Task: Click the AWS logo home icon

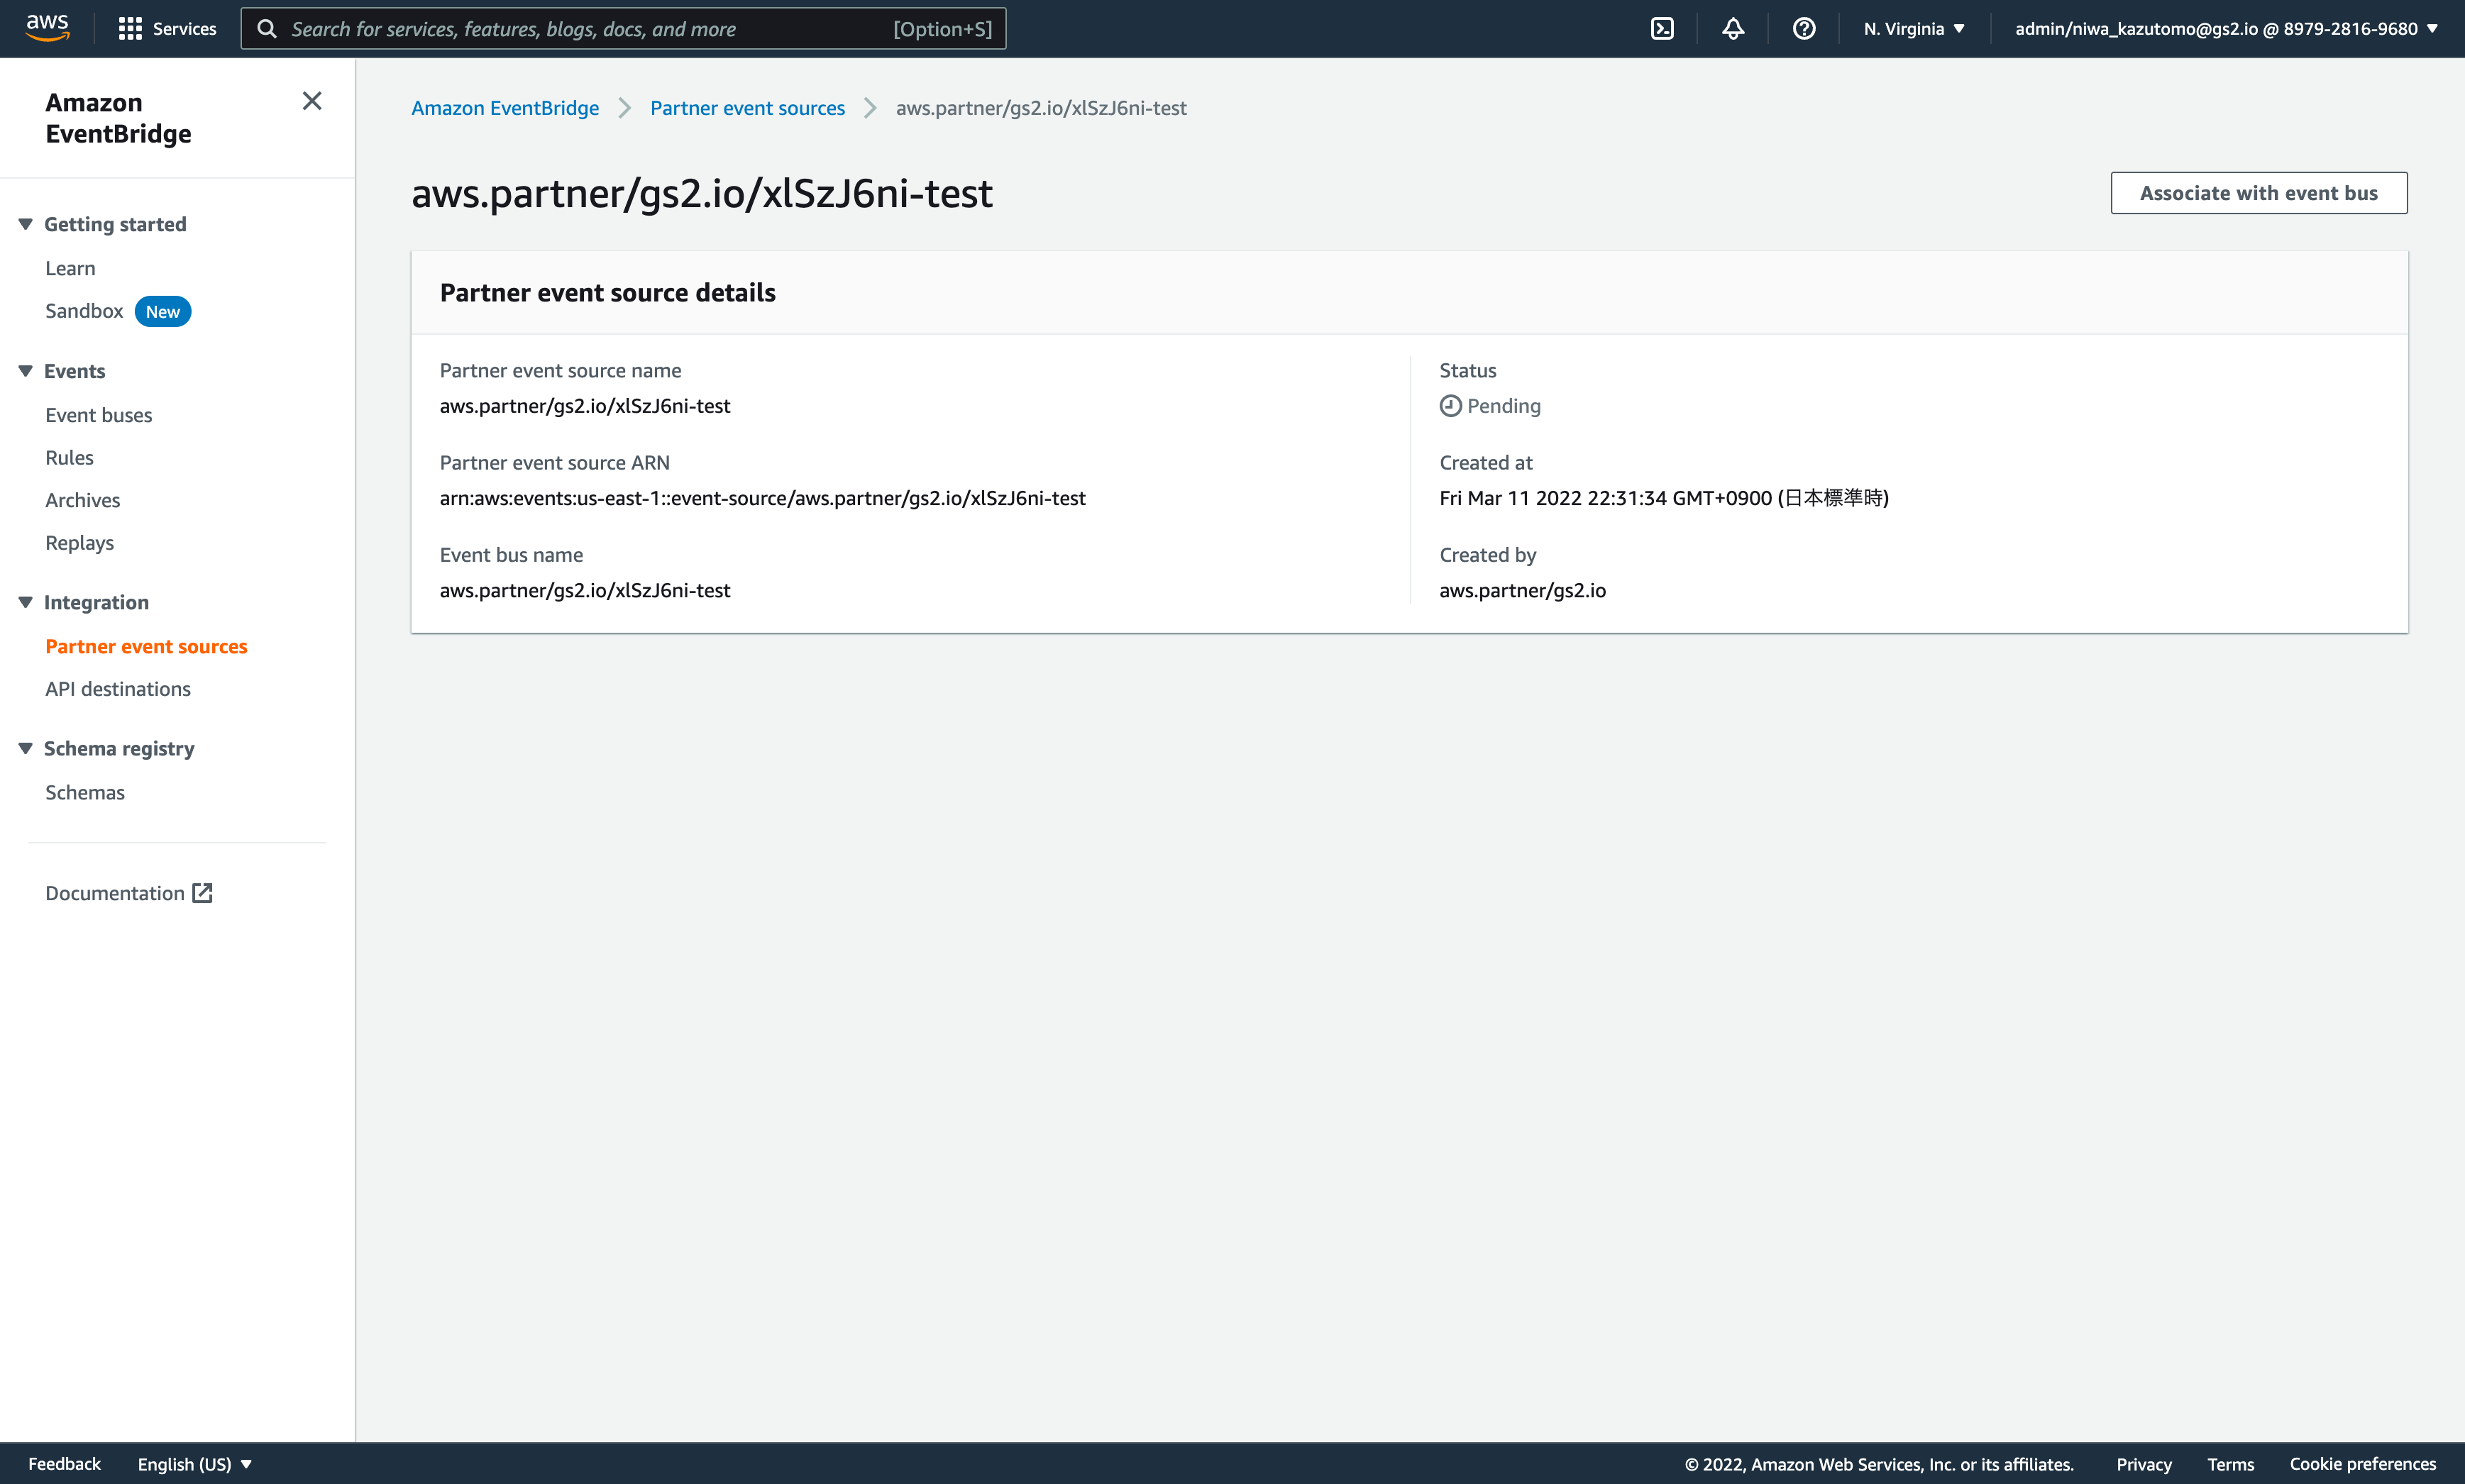Action: click(x=47, y=28)
